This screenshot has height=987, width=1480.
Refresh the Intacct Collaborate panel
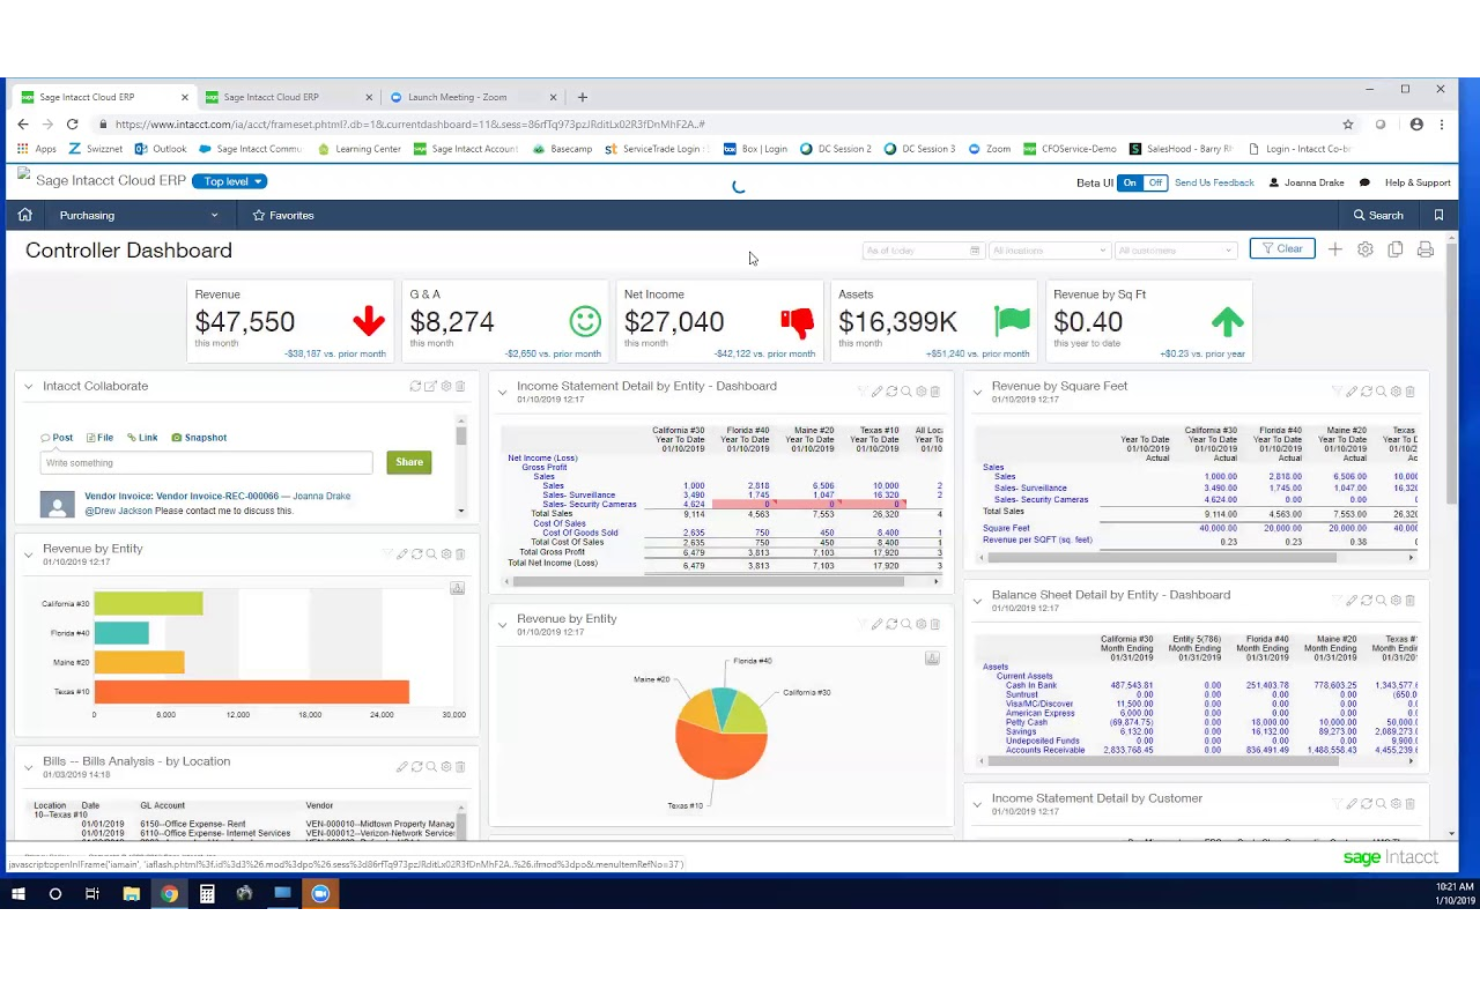click(415, 386)
